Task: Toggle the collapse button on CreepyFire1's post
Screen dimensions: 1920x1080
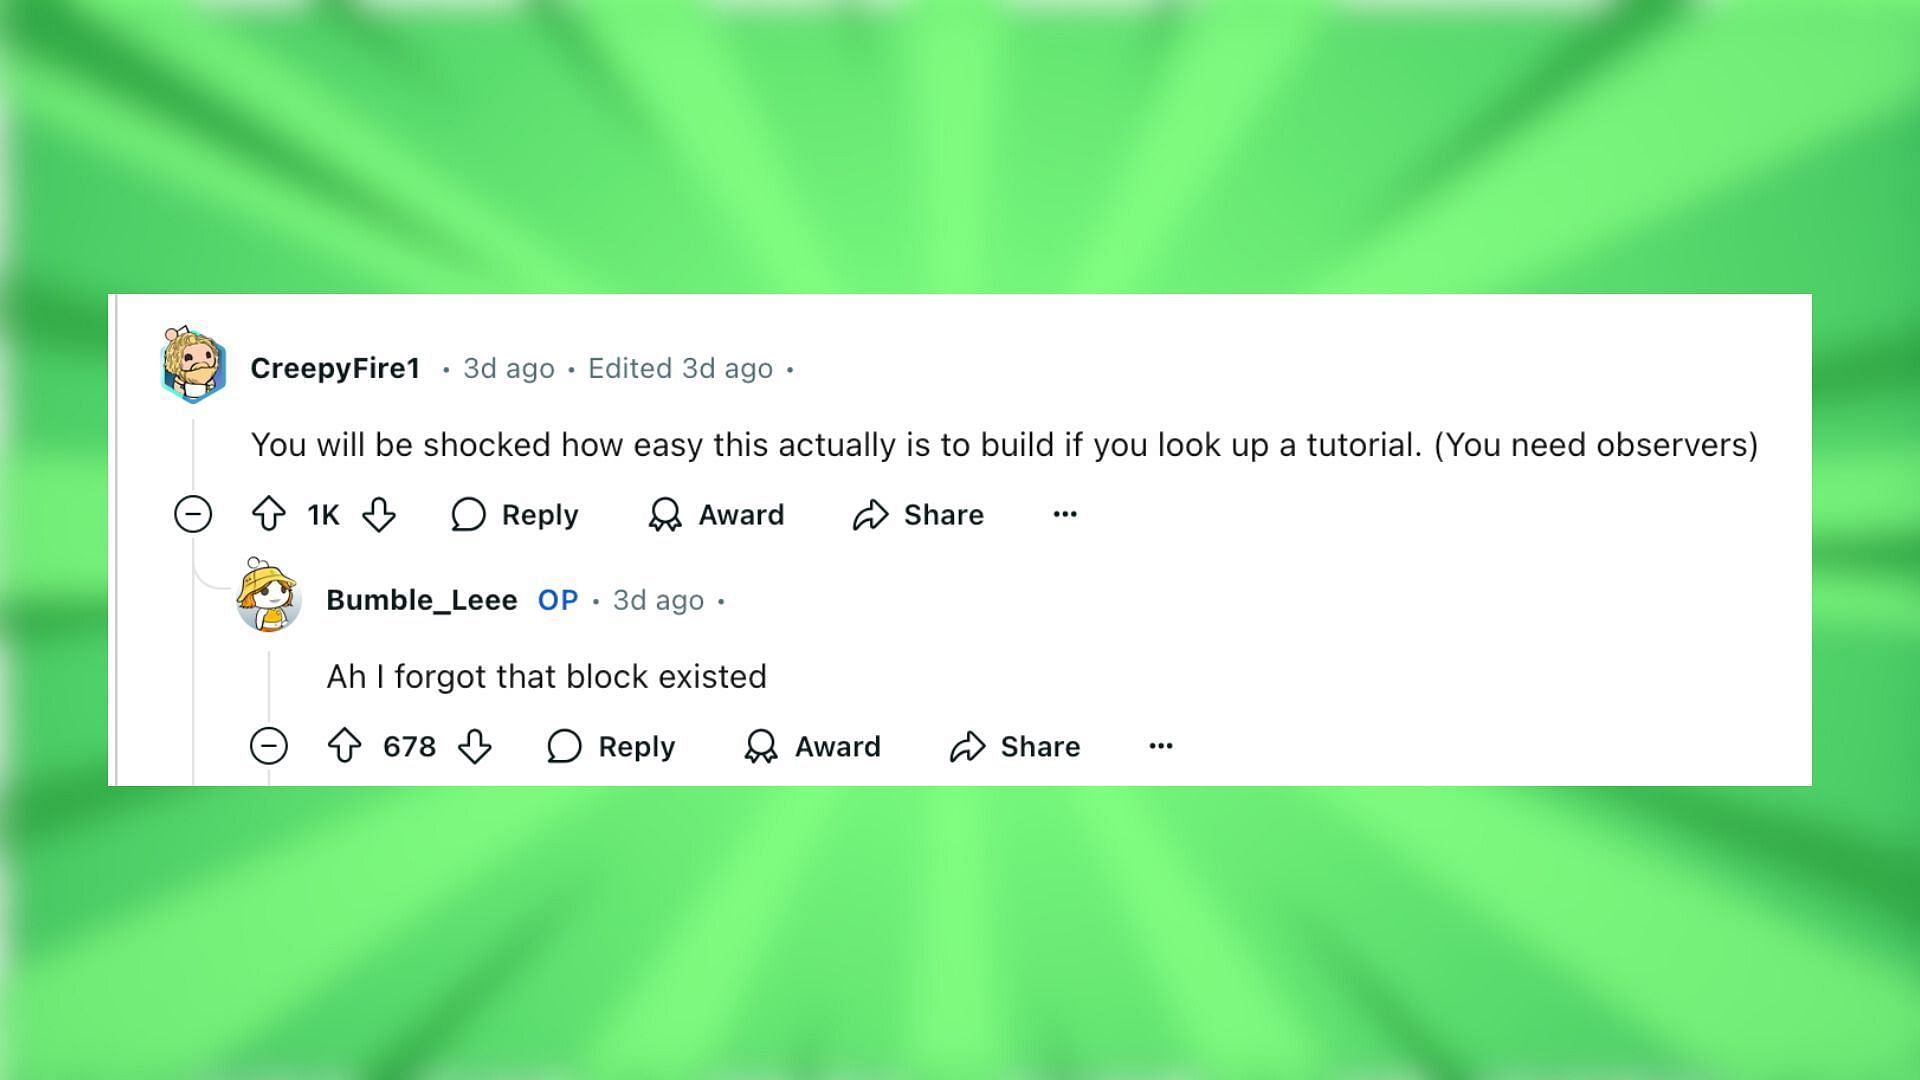Action: point(194,514)
